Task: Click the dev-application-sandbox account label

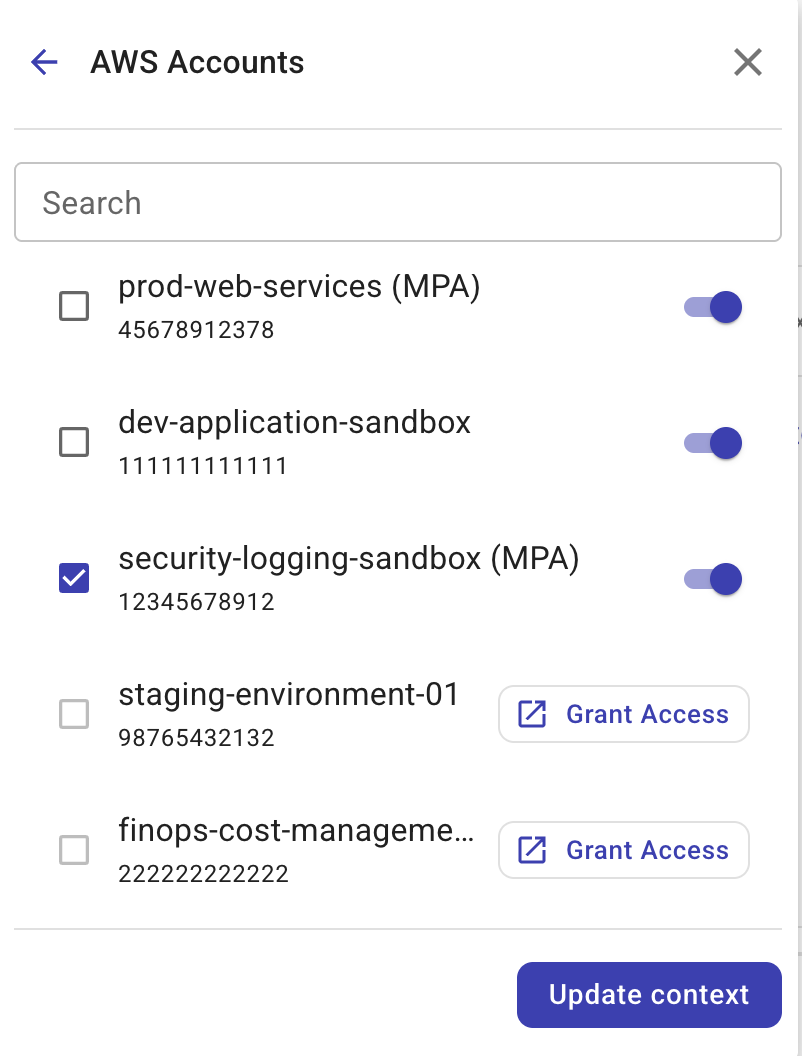Action: click(295, 423)
